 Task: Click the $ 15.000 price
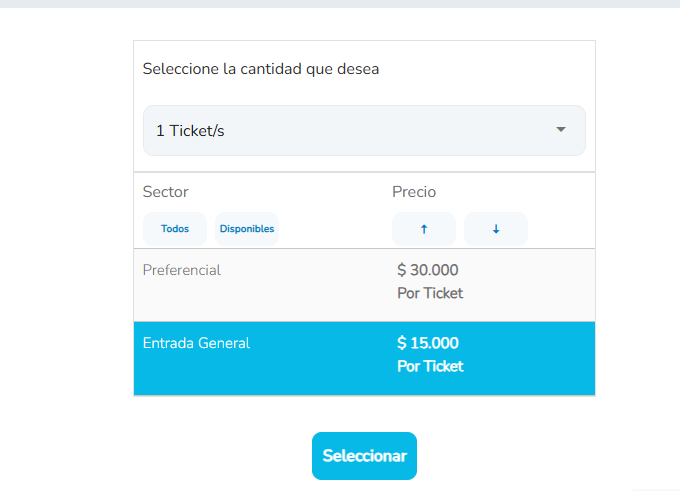point(428,343)
